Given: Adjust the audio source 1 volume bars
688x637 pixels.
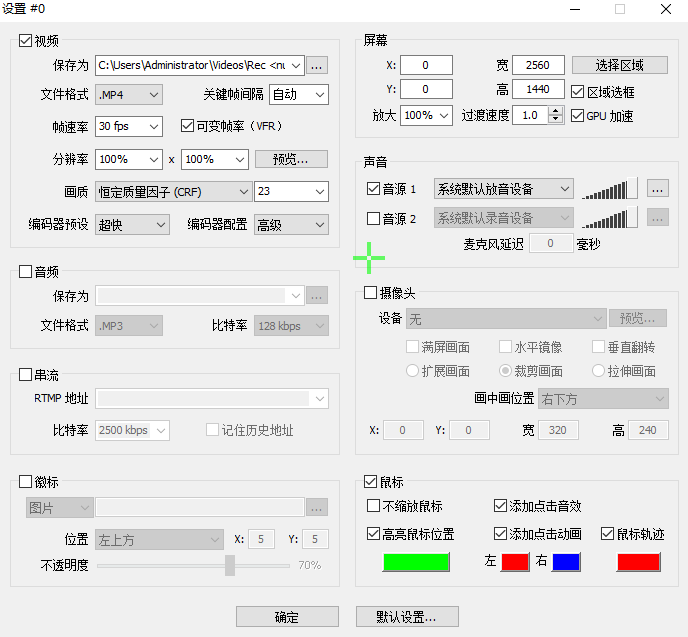Looking at the screenshot, I should tap(610, 188).
